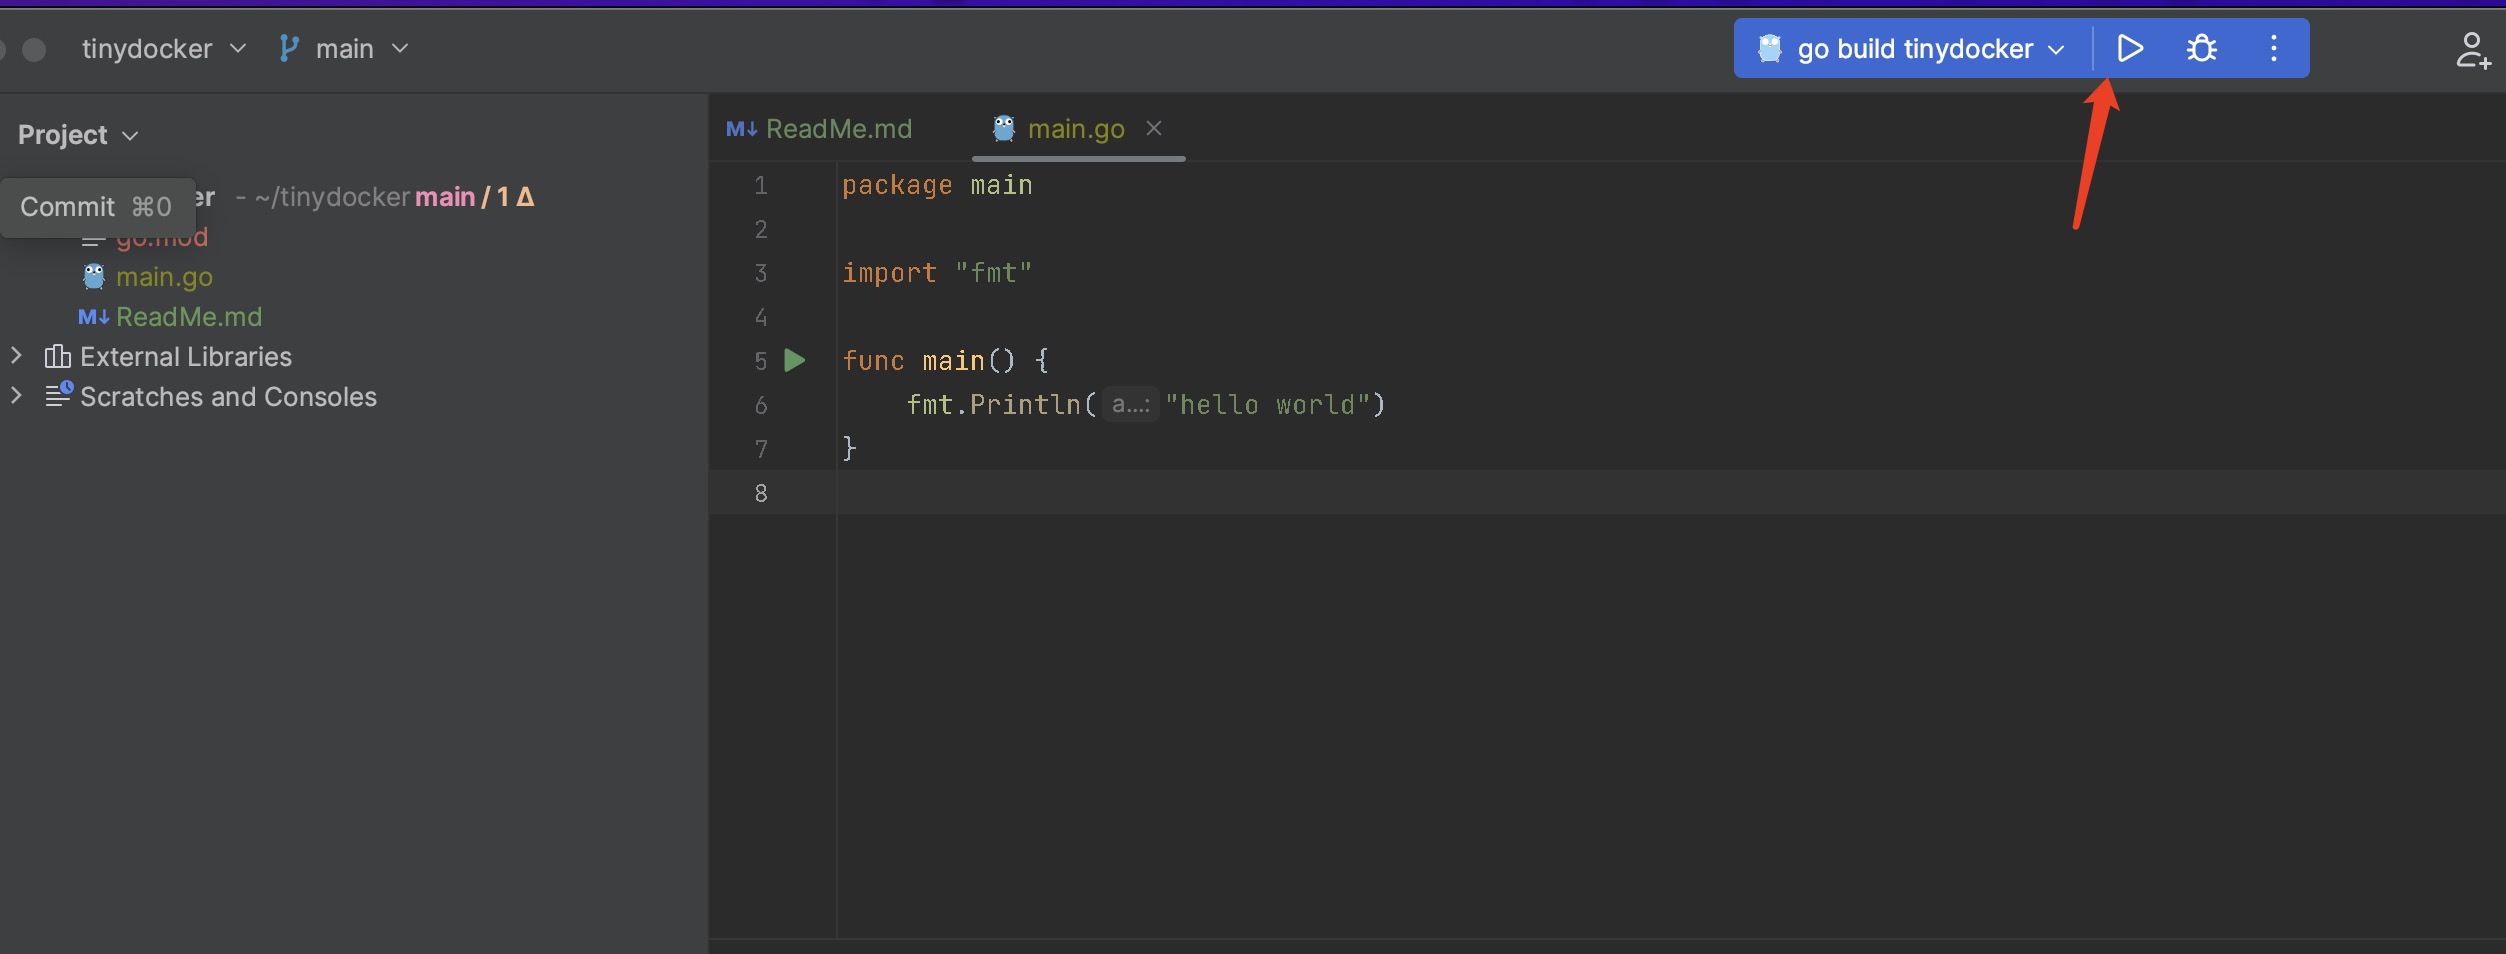Click the Go gopher icon in run configuration
The height and width of the screenshot is (954, 2506).
coord(1770,48)
